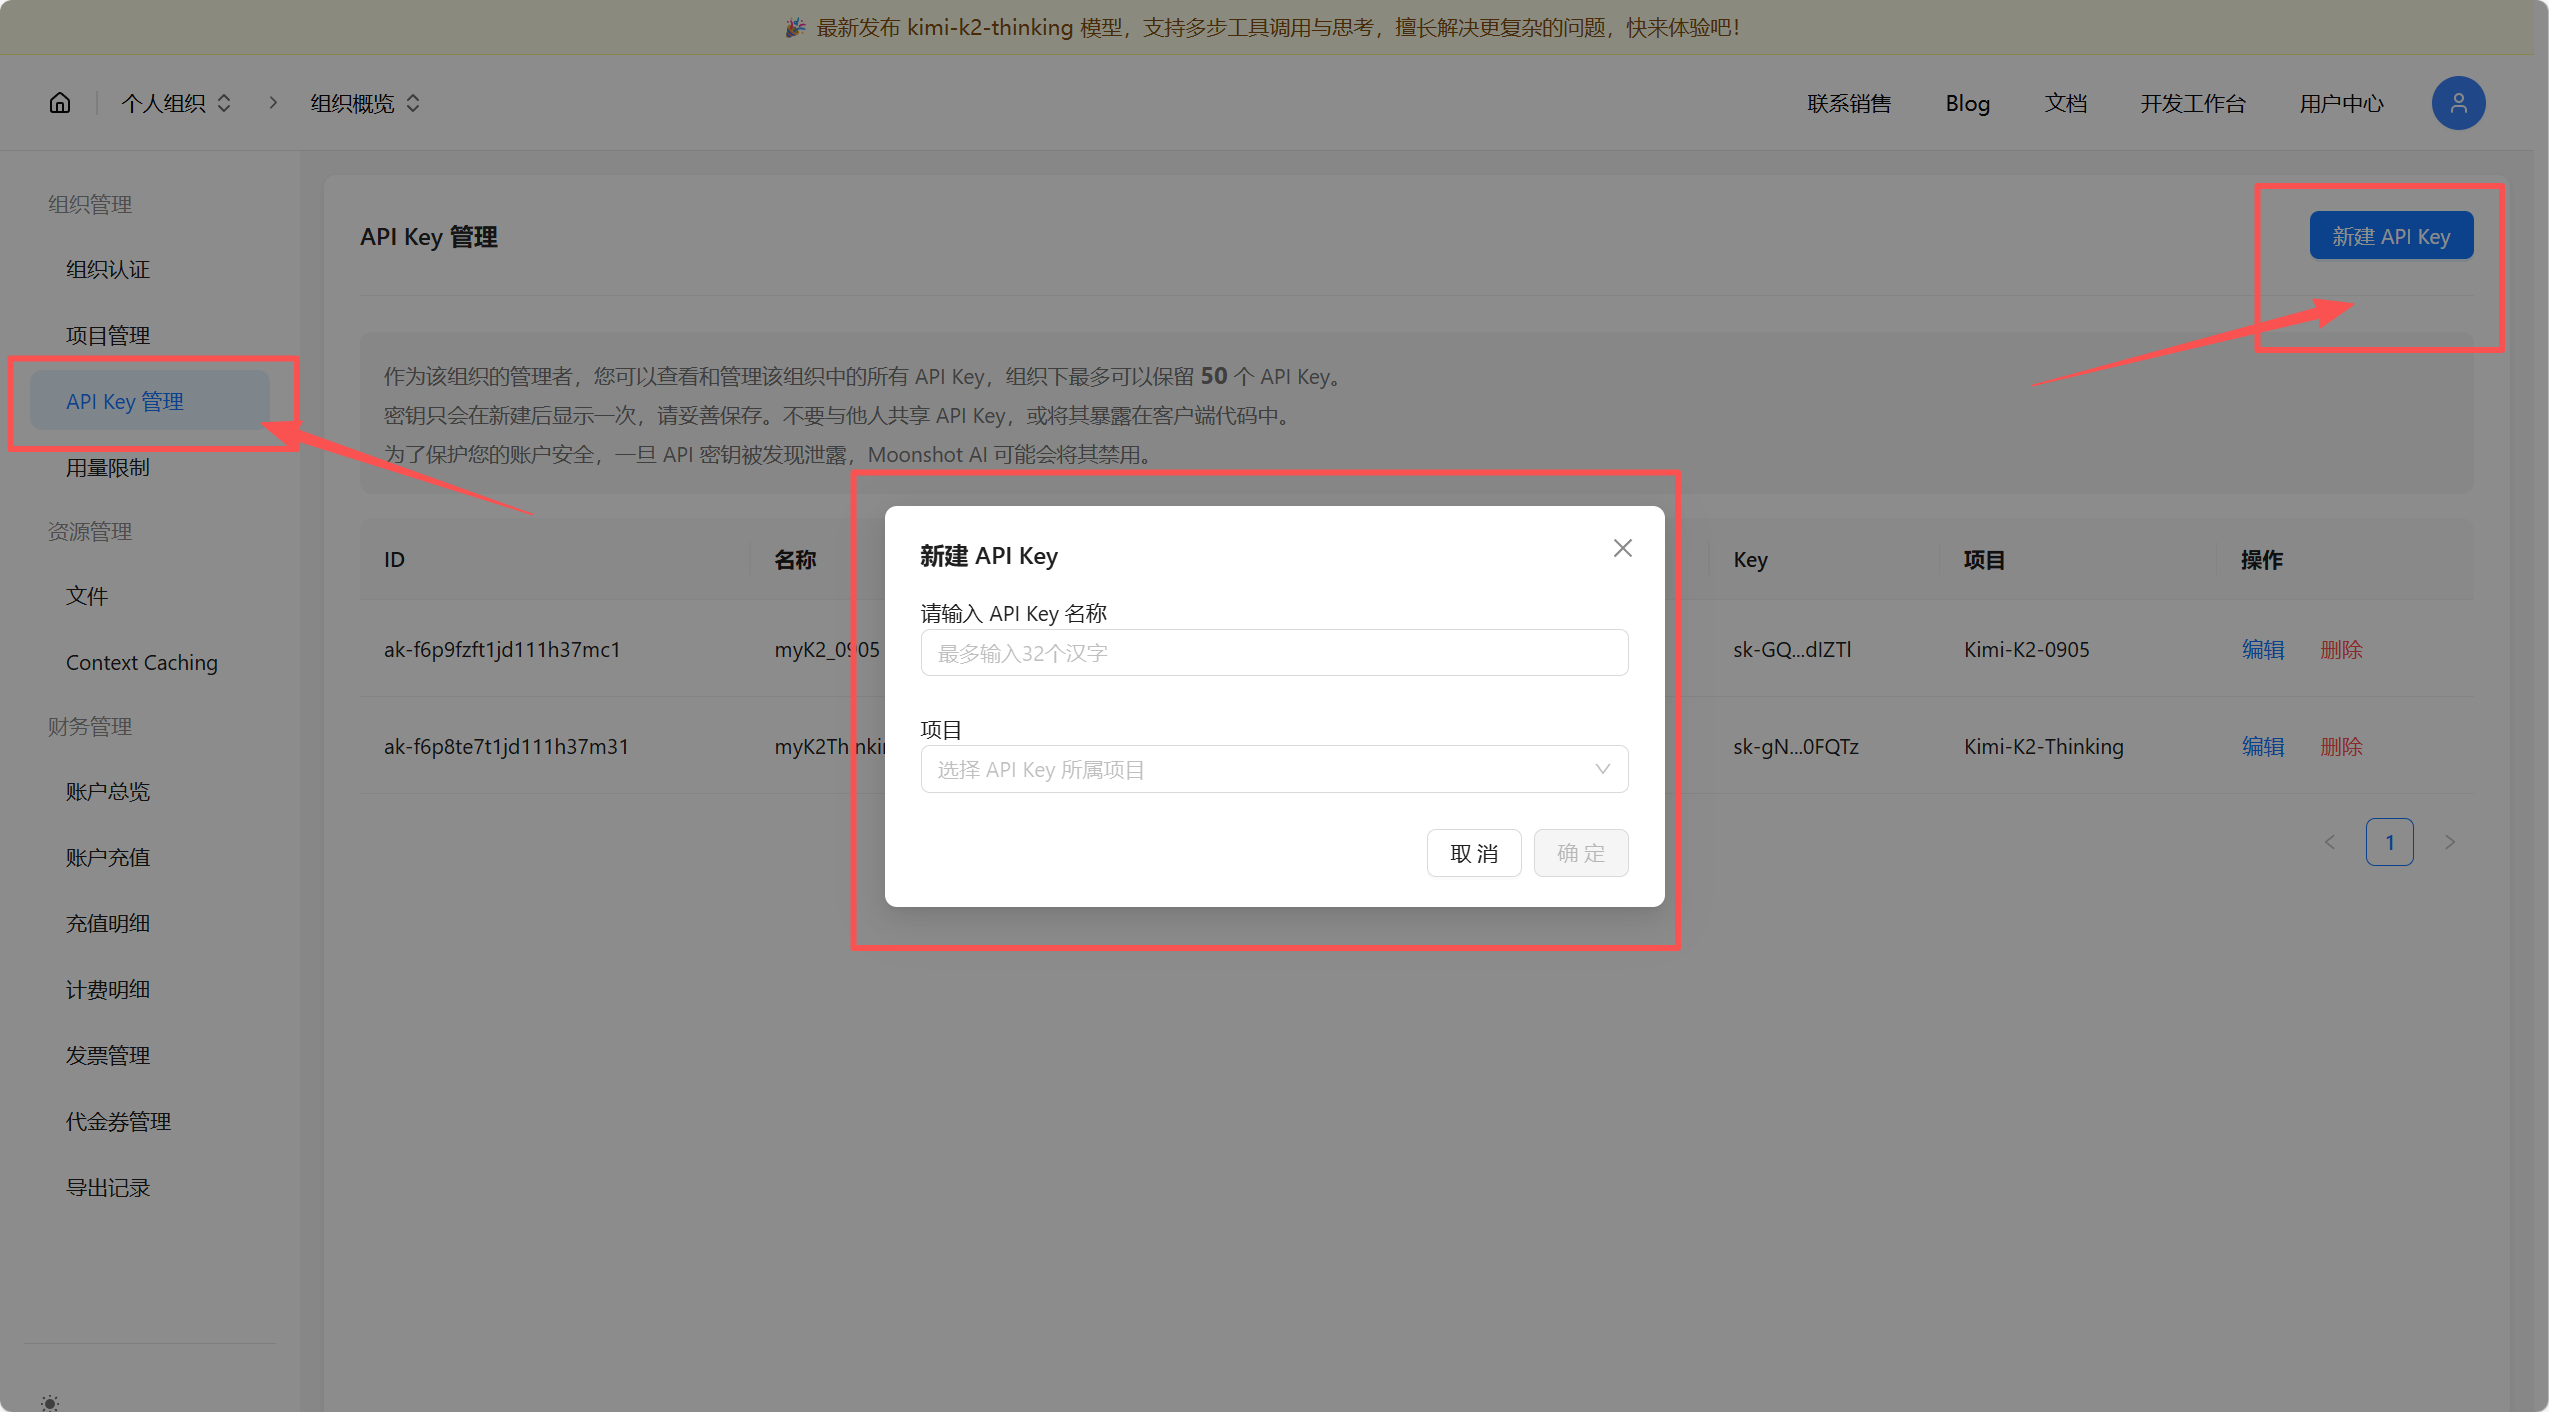The height and width of the screenshot is (1412, 2549).
Task: Open the 文档 navigation item
Action: [2065, 103]
